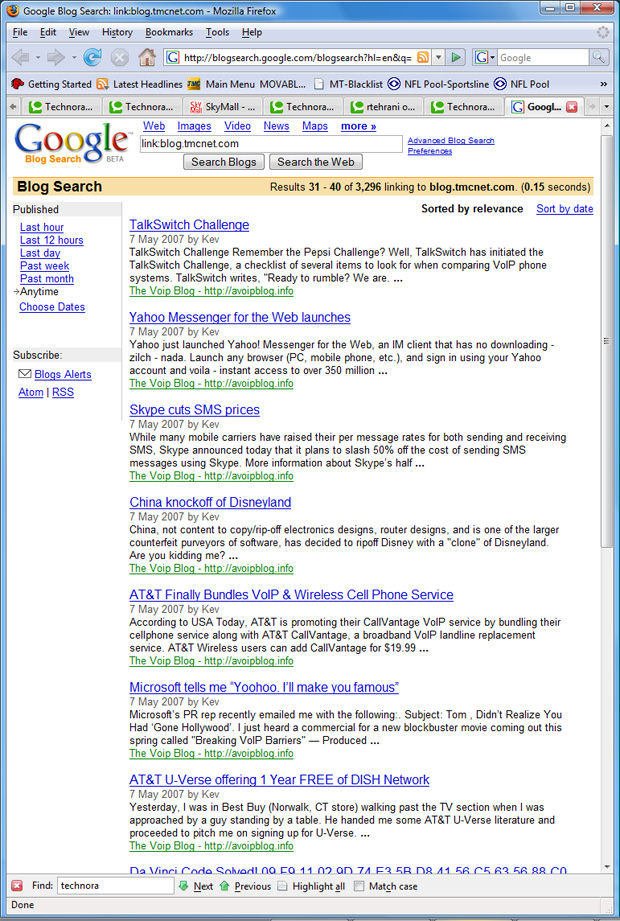The image size is (620, 921).
Task: Open the Bookmarks menu
Action: tap(168, 32)
